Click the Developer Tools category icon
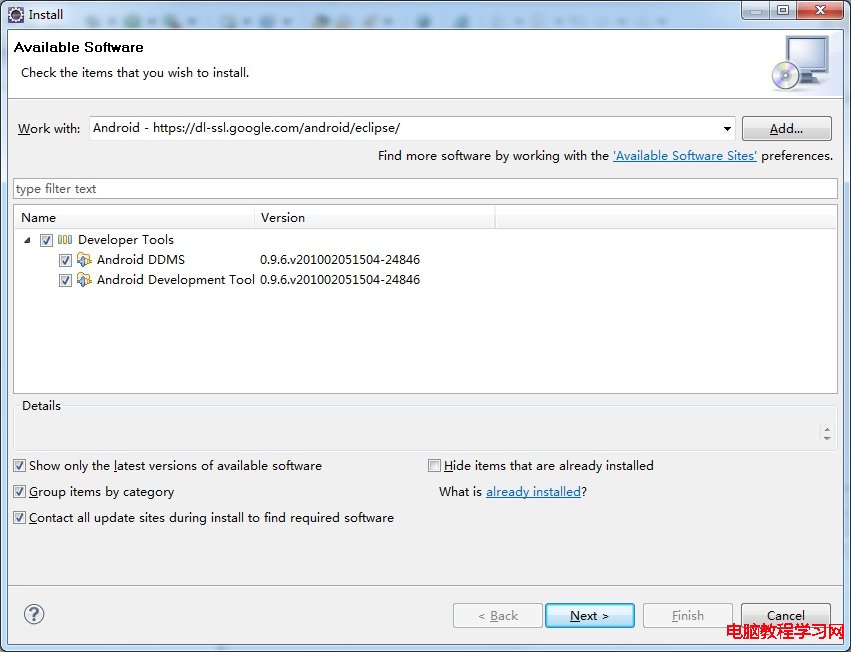 point(65,239)
